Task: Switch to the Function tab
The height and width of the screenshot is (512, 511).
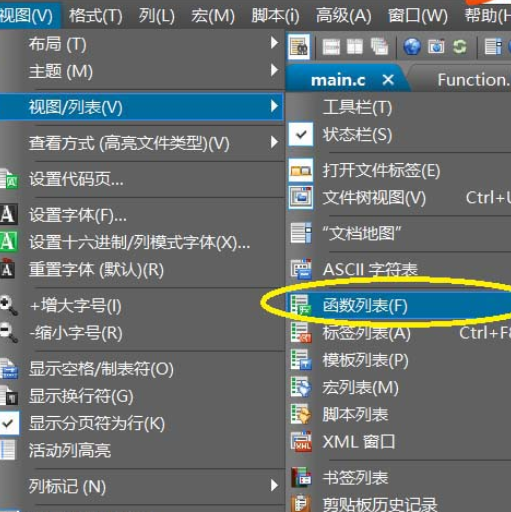Action: coord(473,80)
